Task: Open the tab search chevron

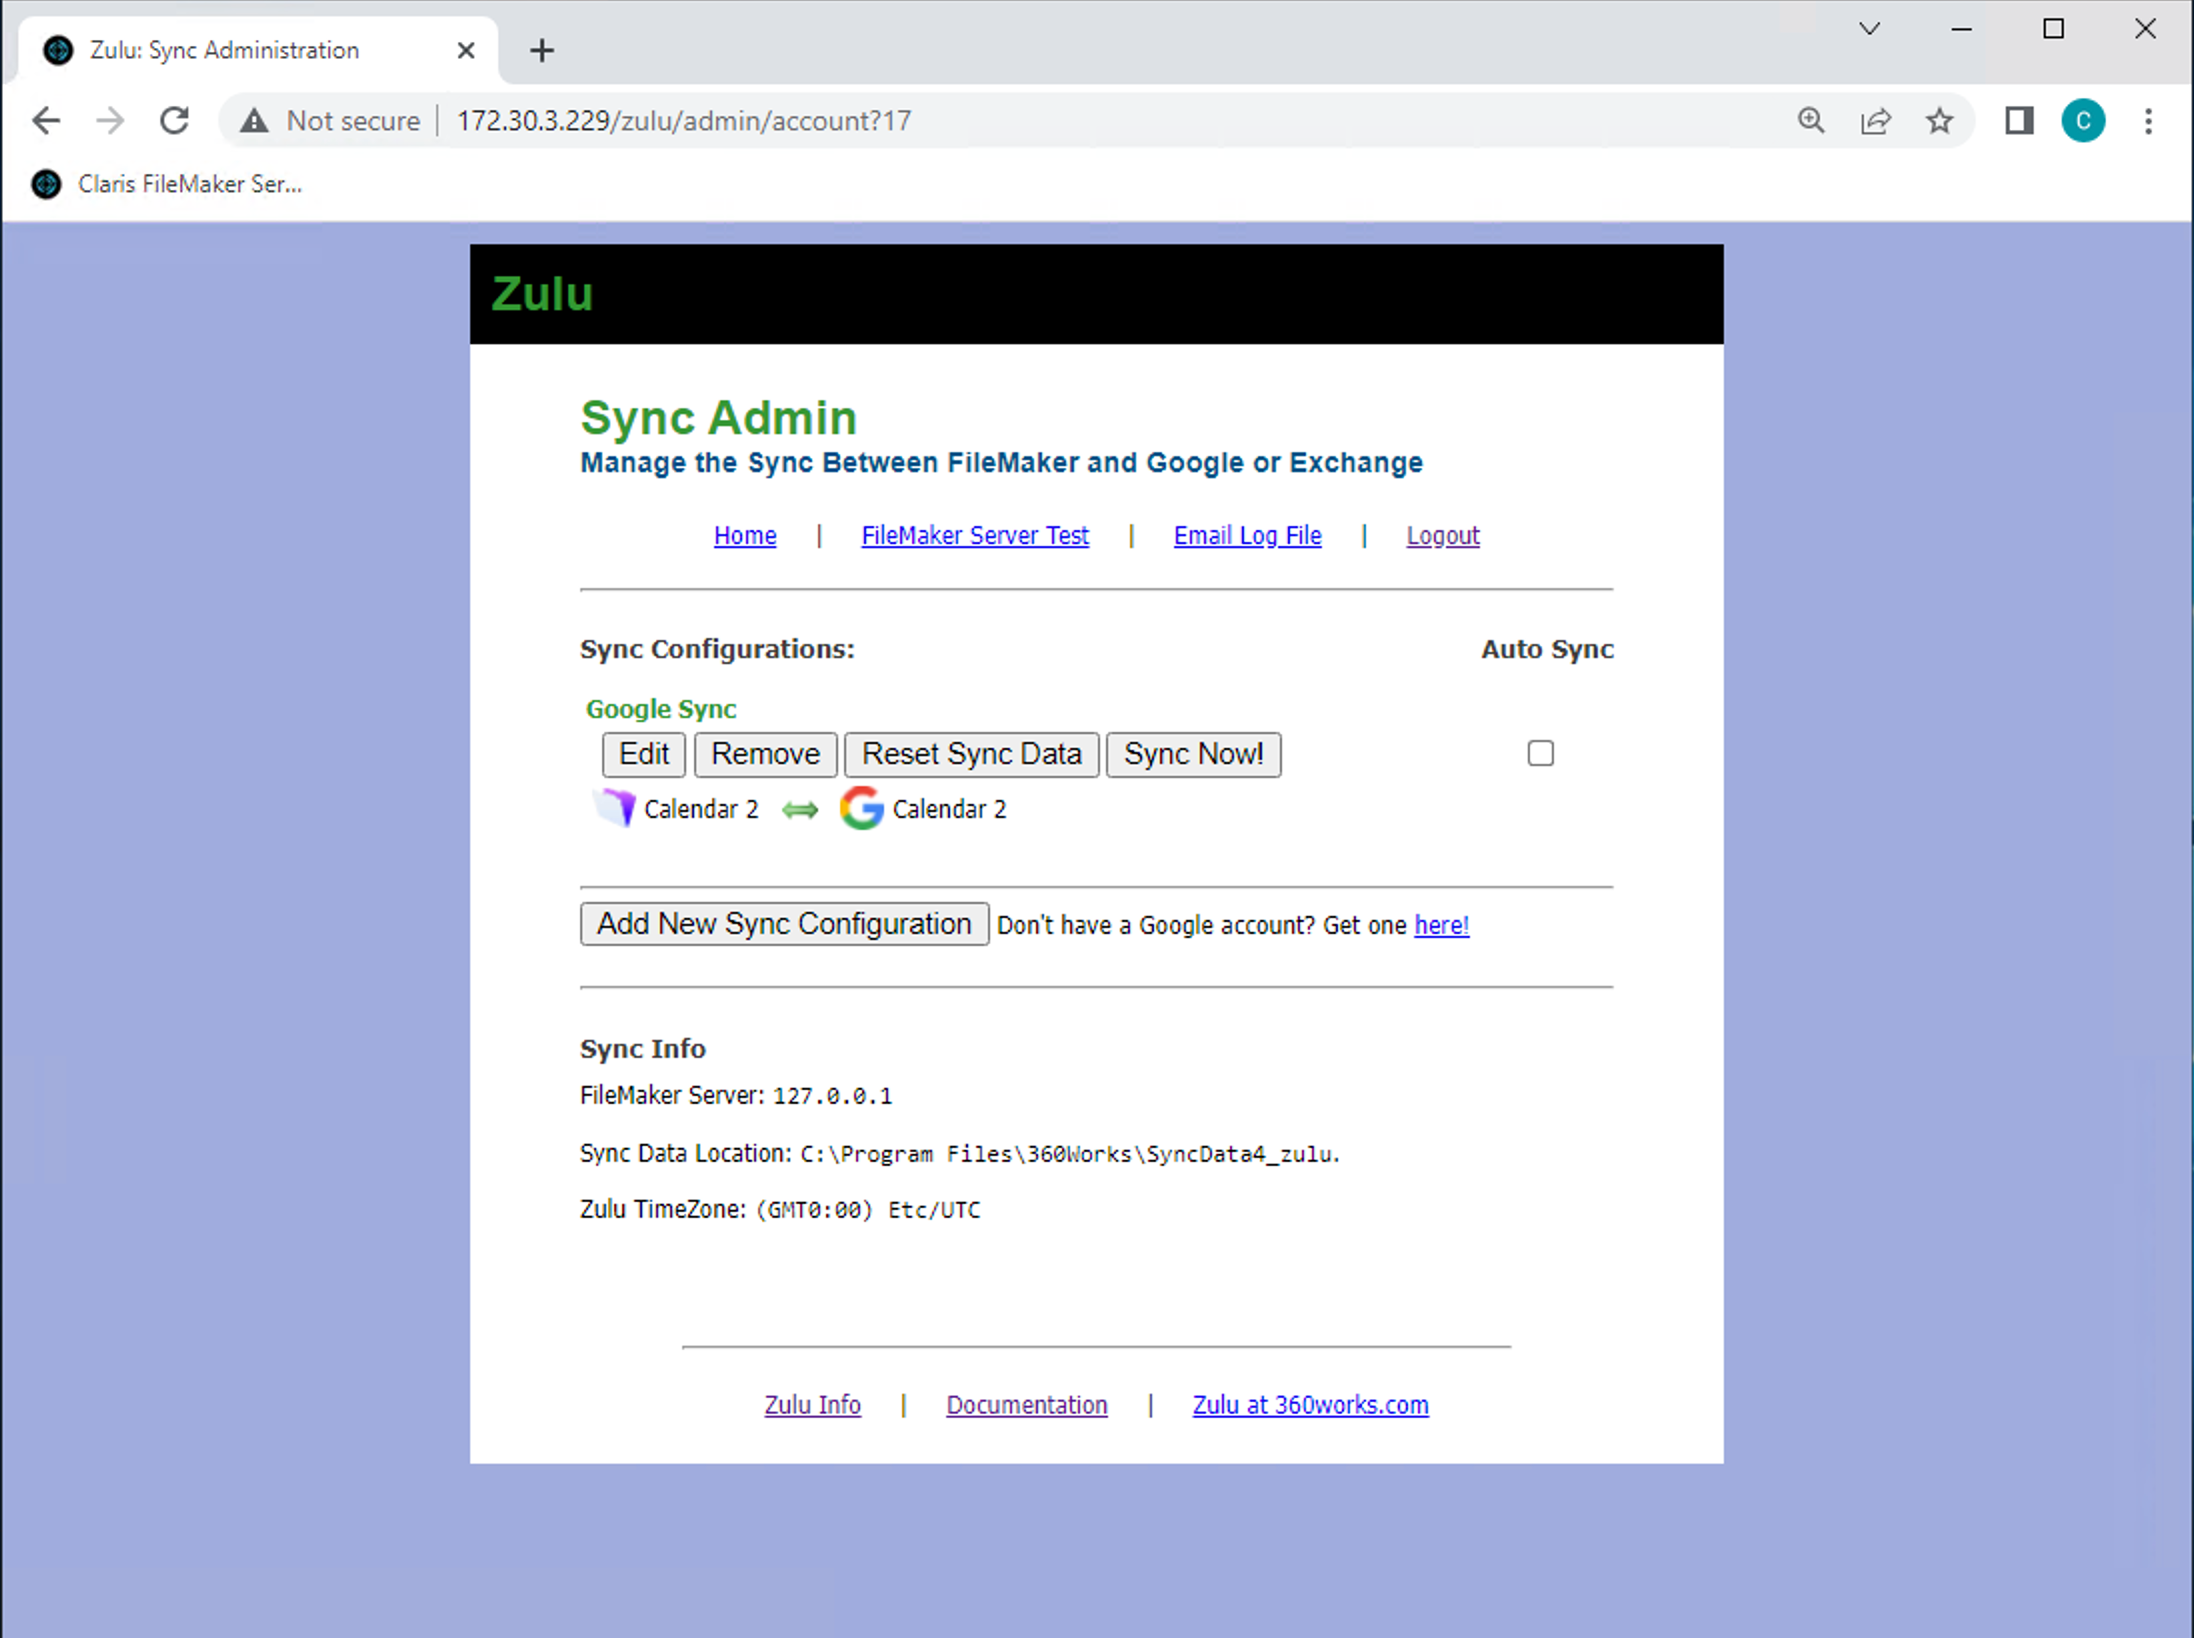Action: pos(1869,29)
